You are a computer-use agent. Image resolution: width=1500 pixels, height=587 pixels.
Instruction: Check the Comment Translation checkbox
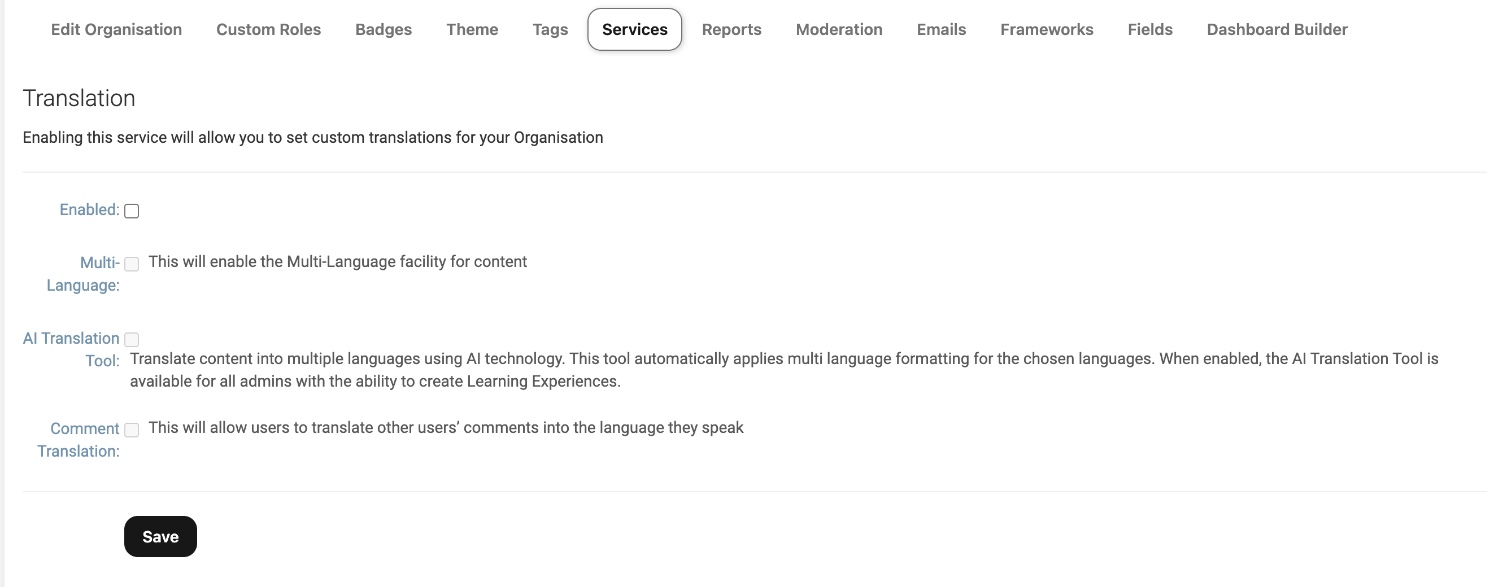(x=131, y=430)
